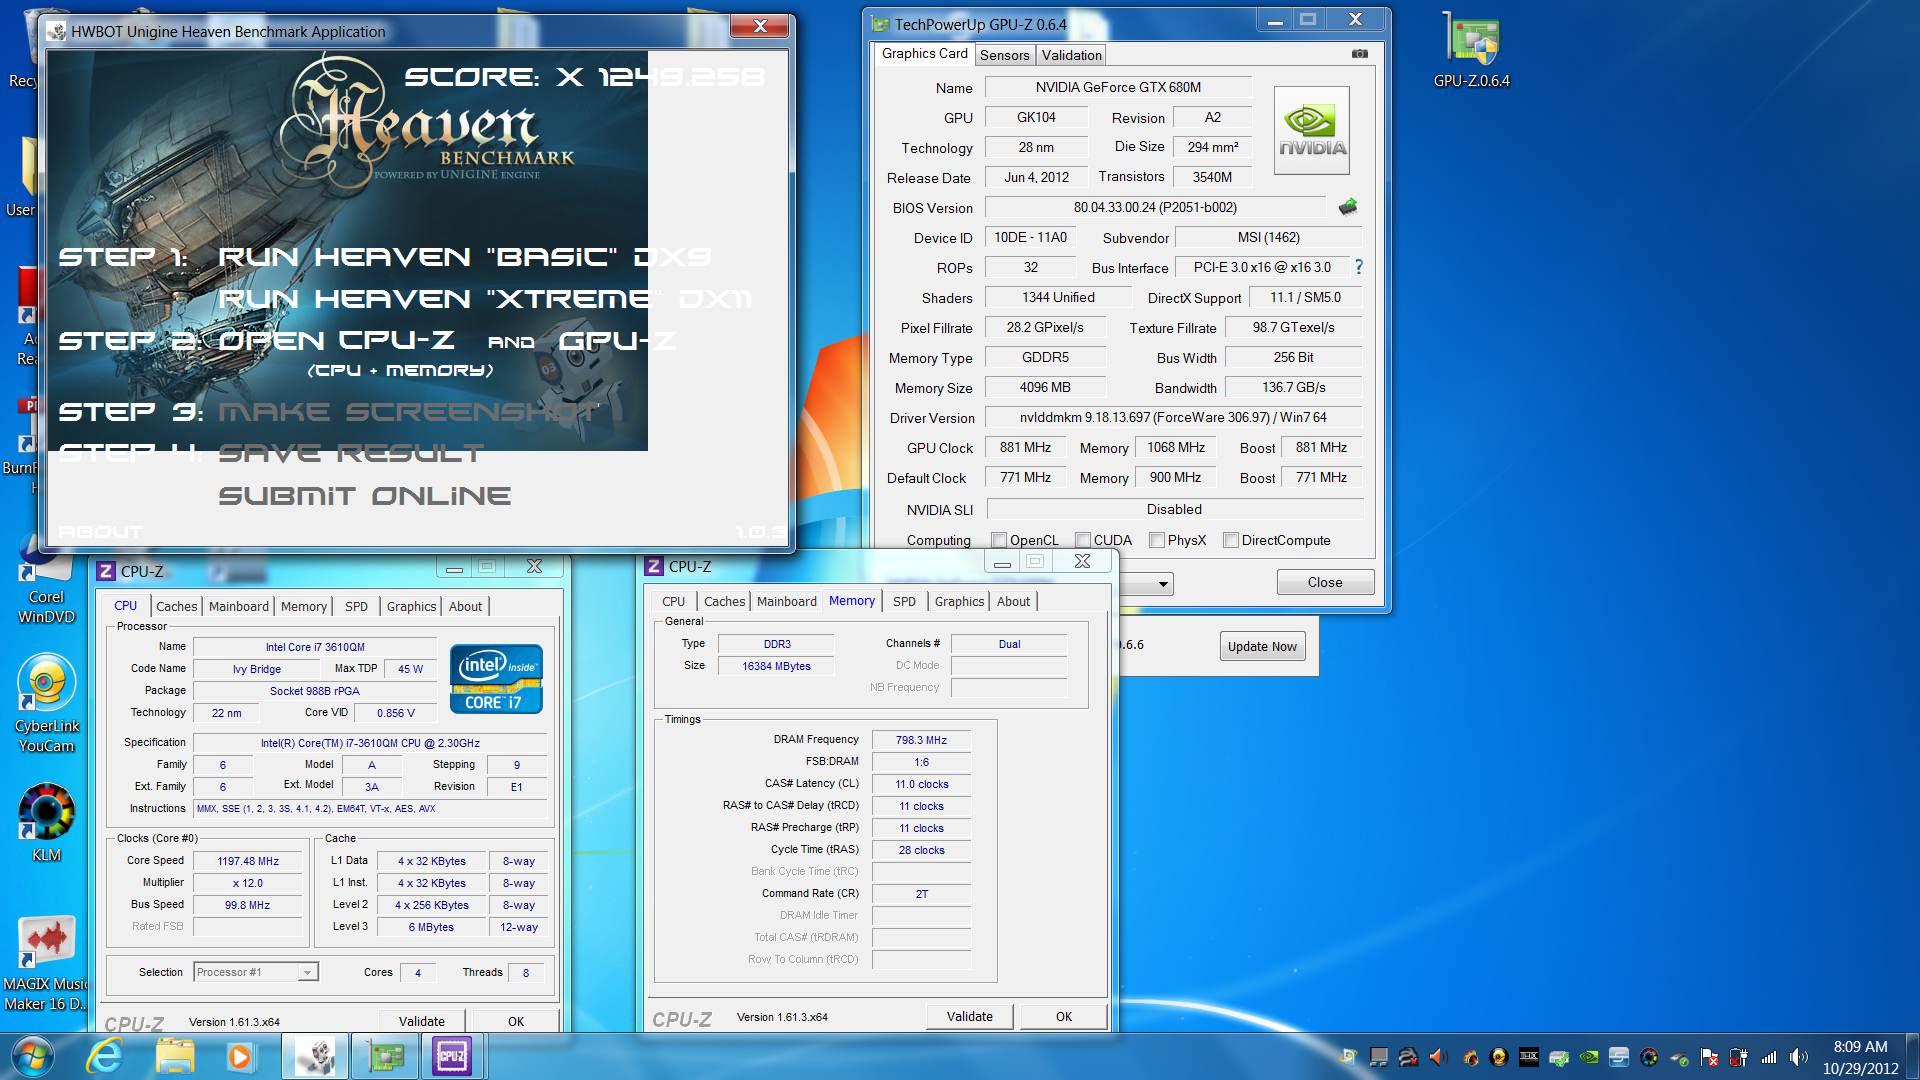The image size is (1920, 1080).
Task: Click the Core Speed value 1197.48 MHz
Action: 248,861
